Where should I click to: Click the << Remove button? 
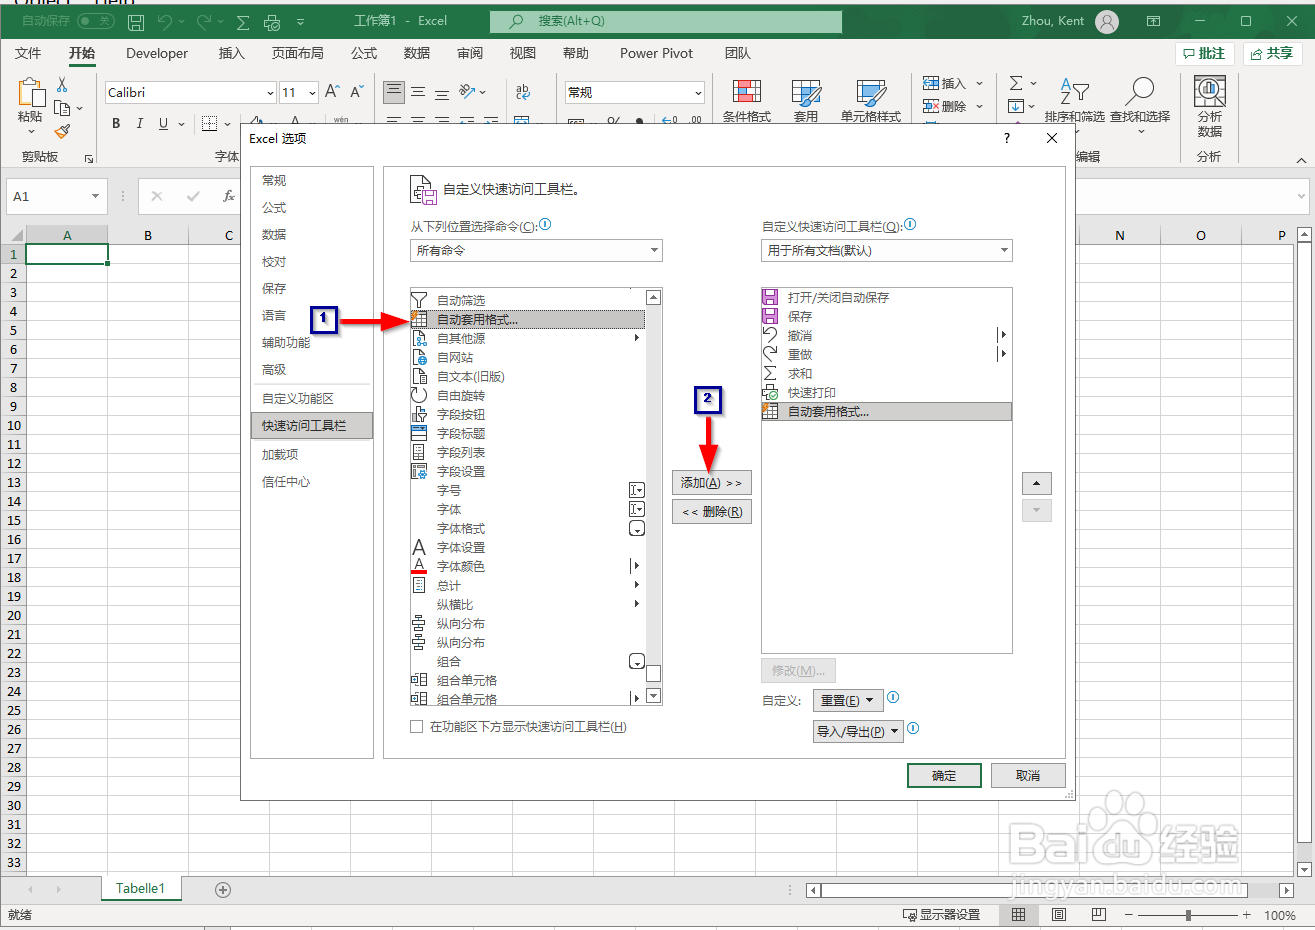point(711,512)
